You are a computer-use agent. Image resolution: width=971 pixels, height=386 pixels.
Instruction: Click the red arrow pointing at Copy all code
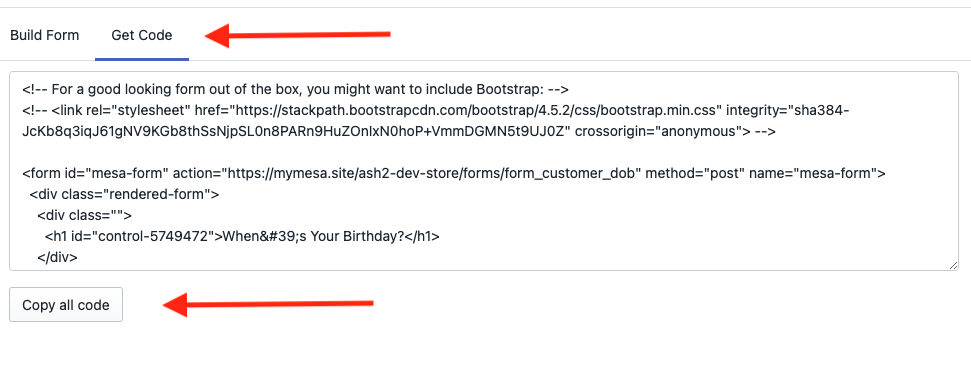[268, 304]
